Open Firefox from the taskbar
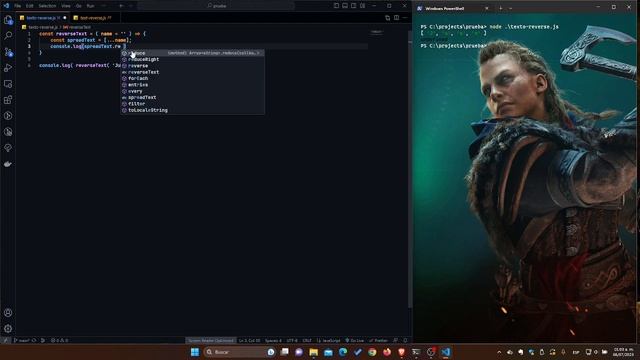The width and height of the screenshot is (640, 360). click(387, 352)
